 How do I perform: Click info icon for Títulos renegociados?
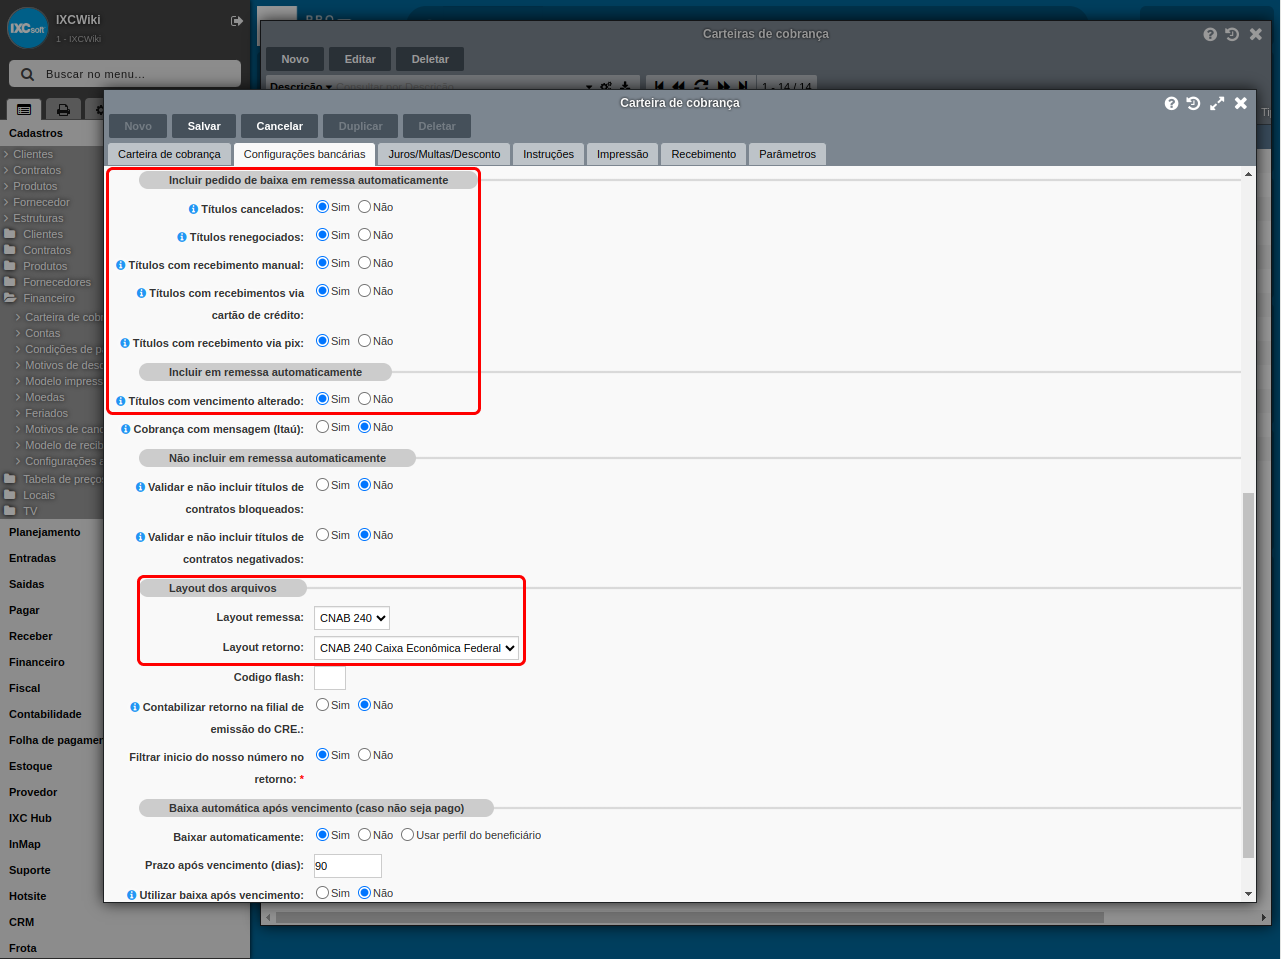click(182, 237)
